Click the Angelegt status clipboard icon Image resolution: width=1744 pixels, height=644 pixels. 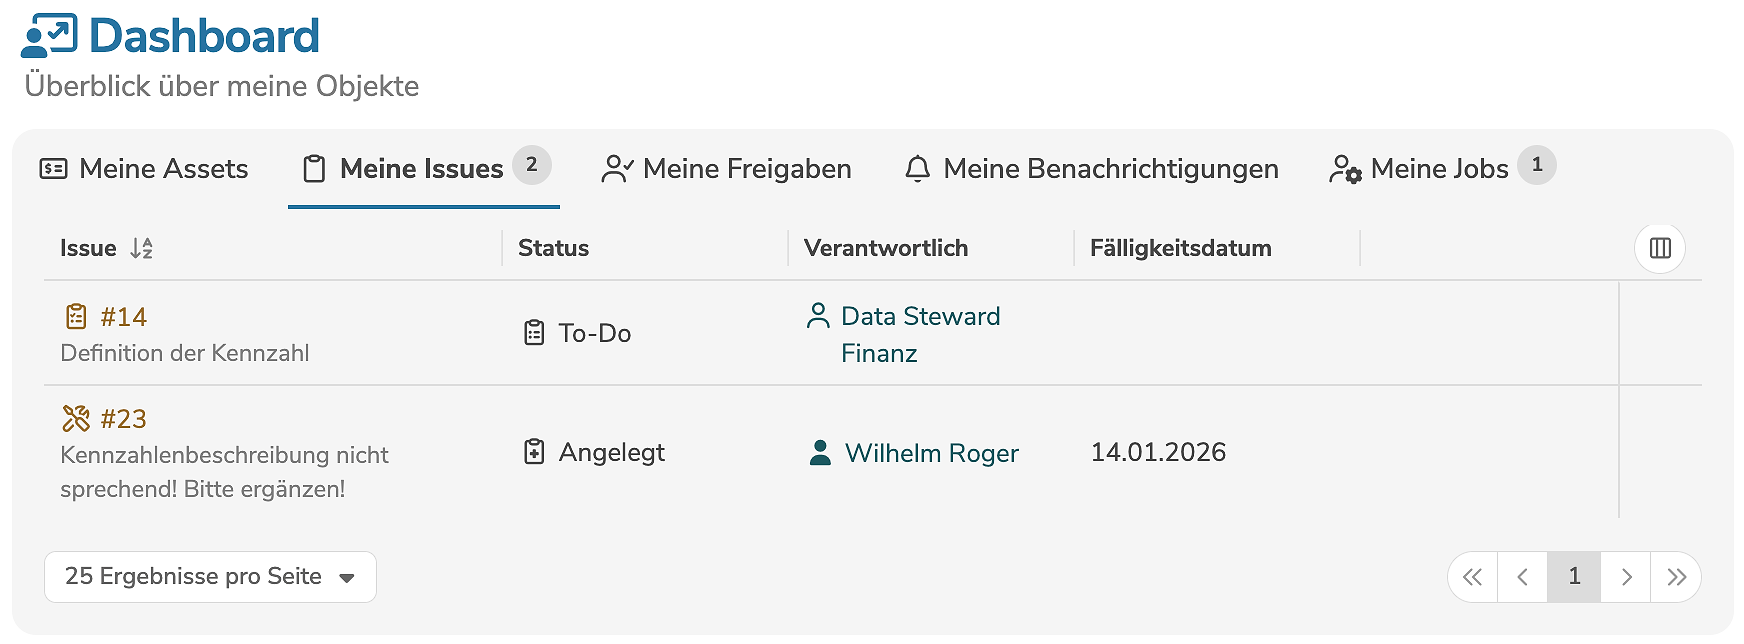[534, 452]
